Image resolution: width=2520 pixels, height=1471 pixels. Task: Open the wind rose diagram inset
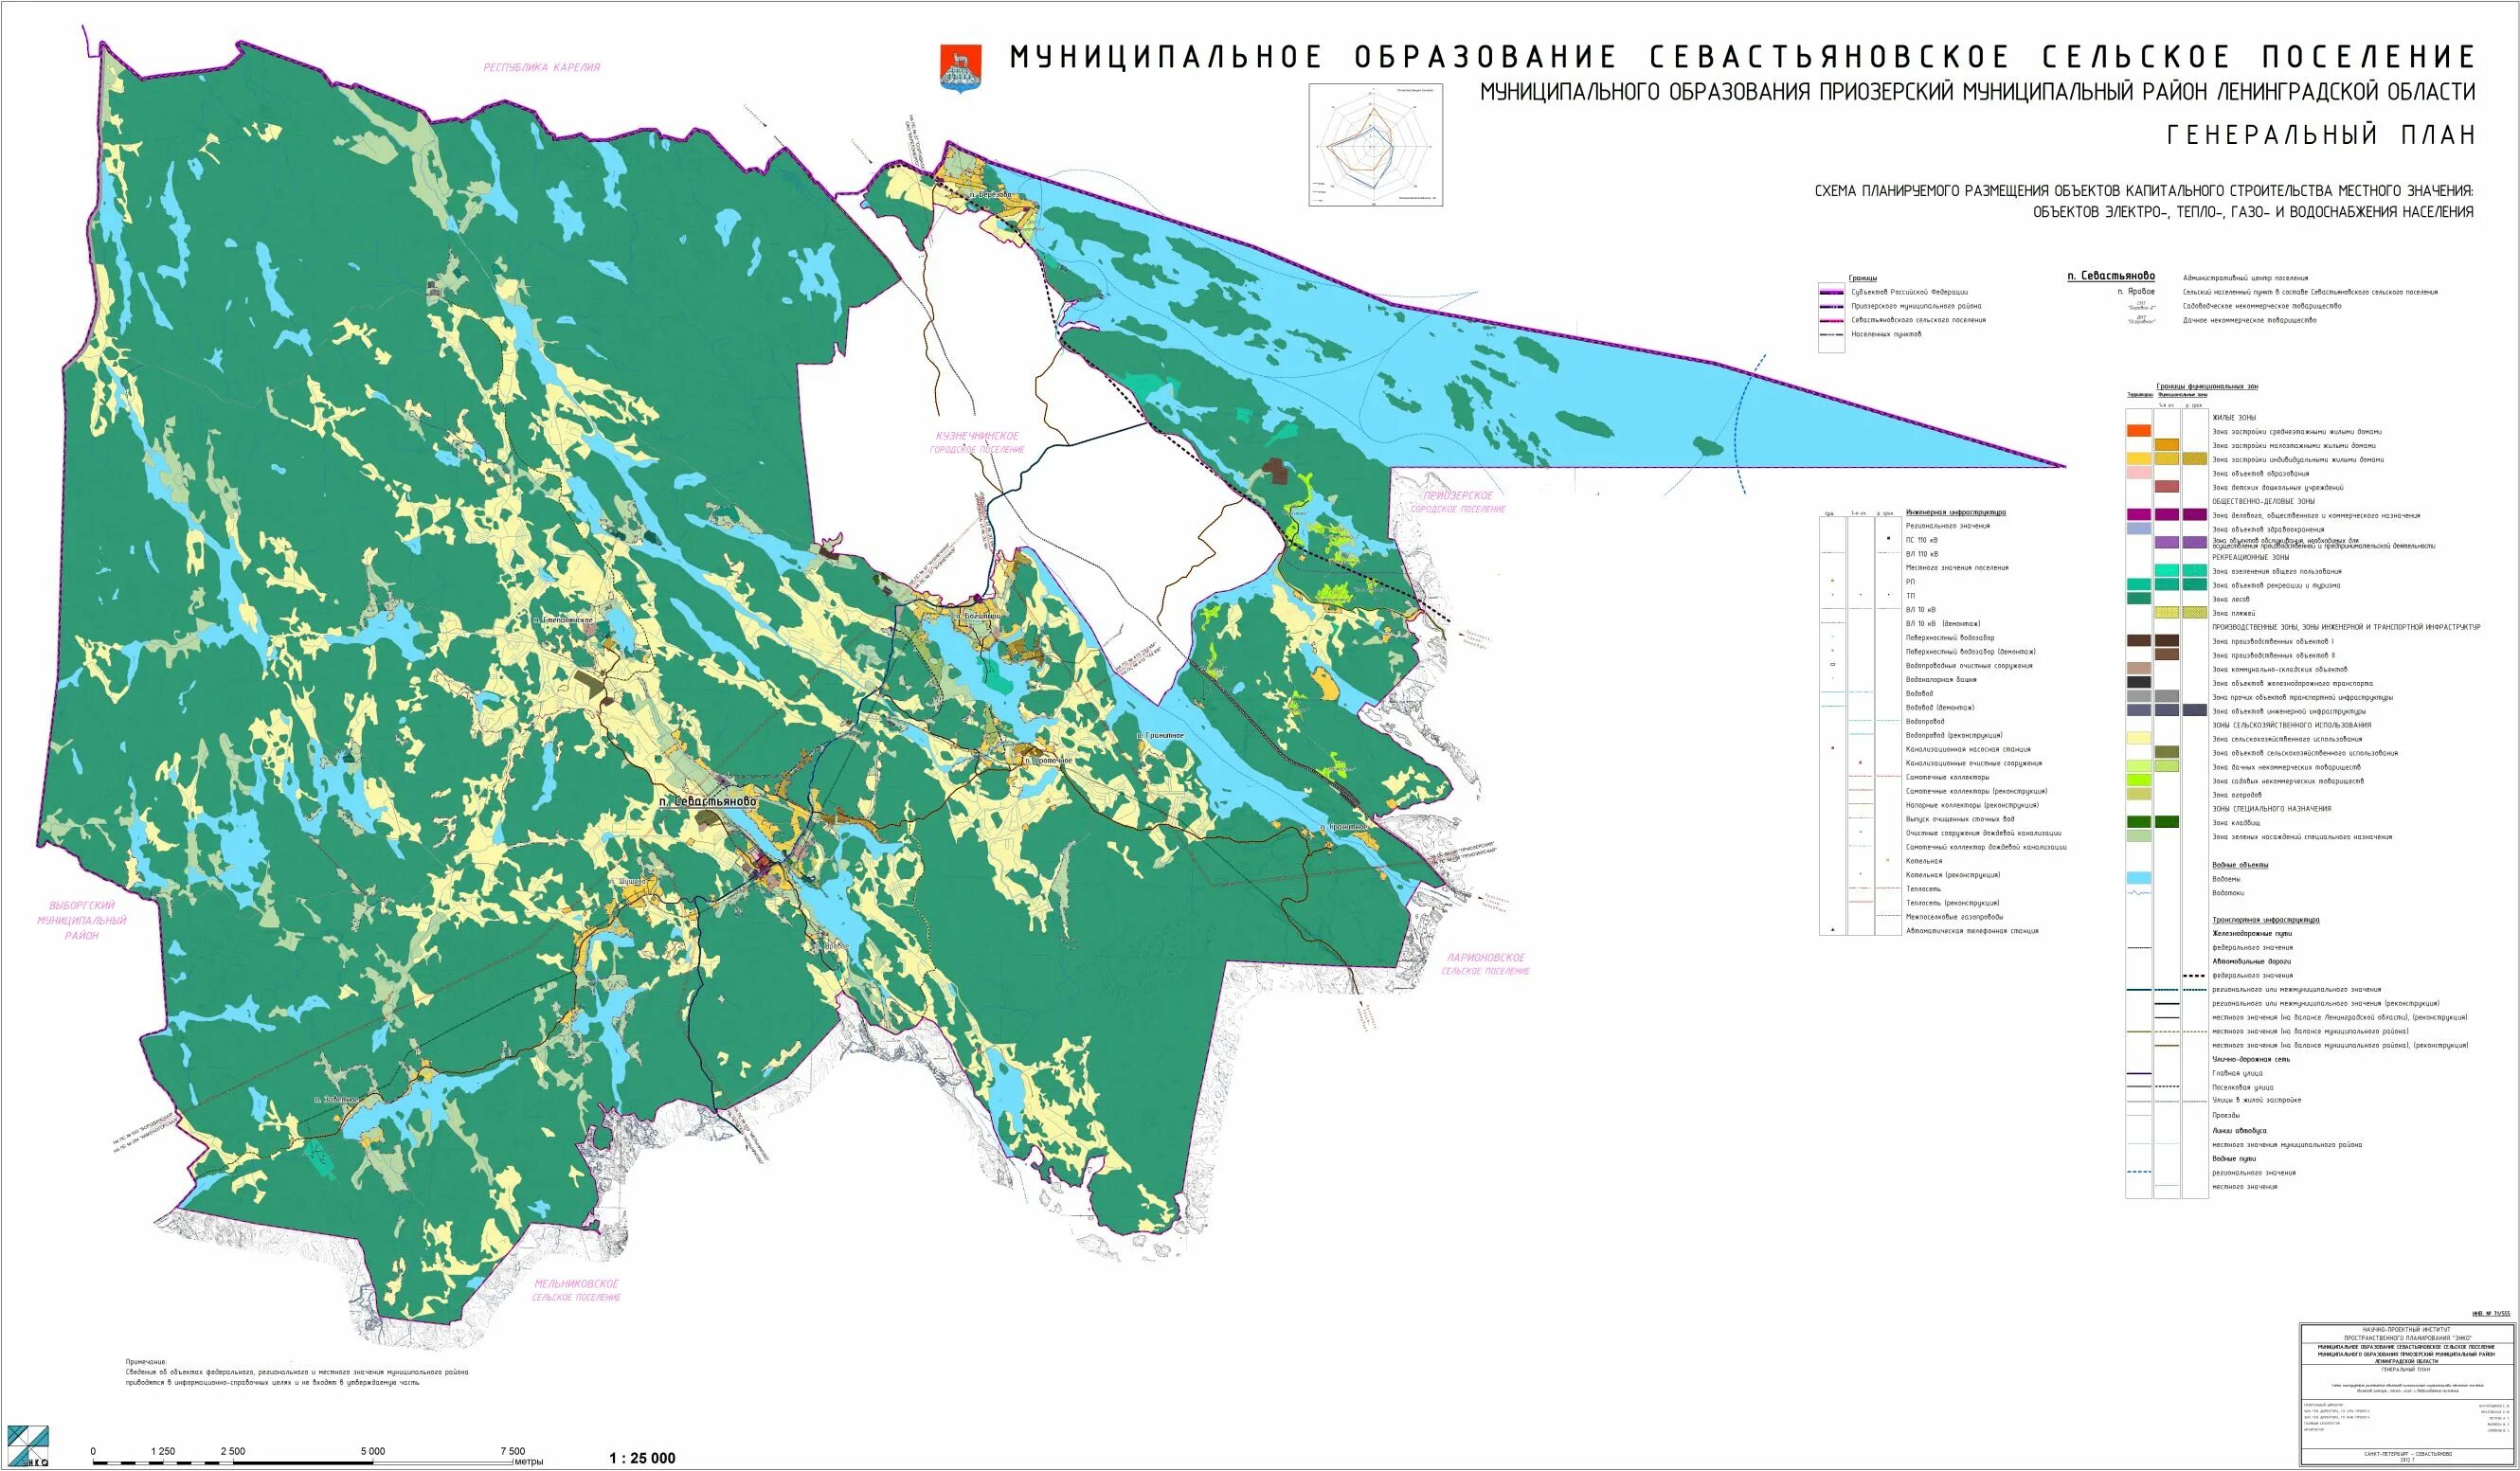click(1375, 145)
